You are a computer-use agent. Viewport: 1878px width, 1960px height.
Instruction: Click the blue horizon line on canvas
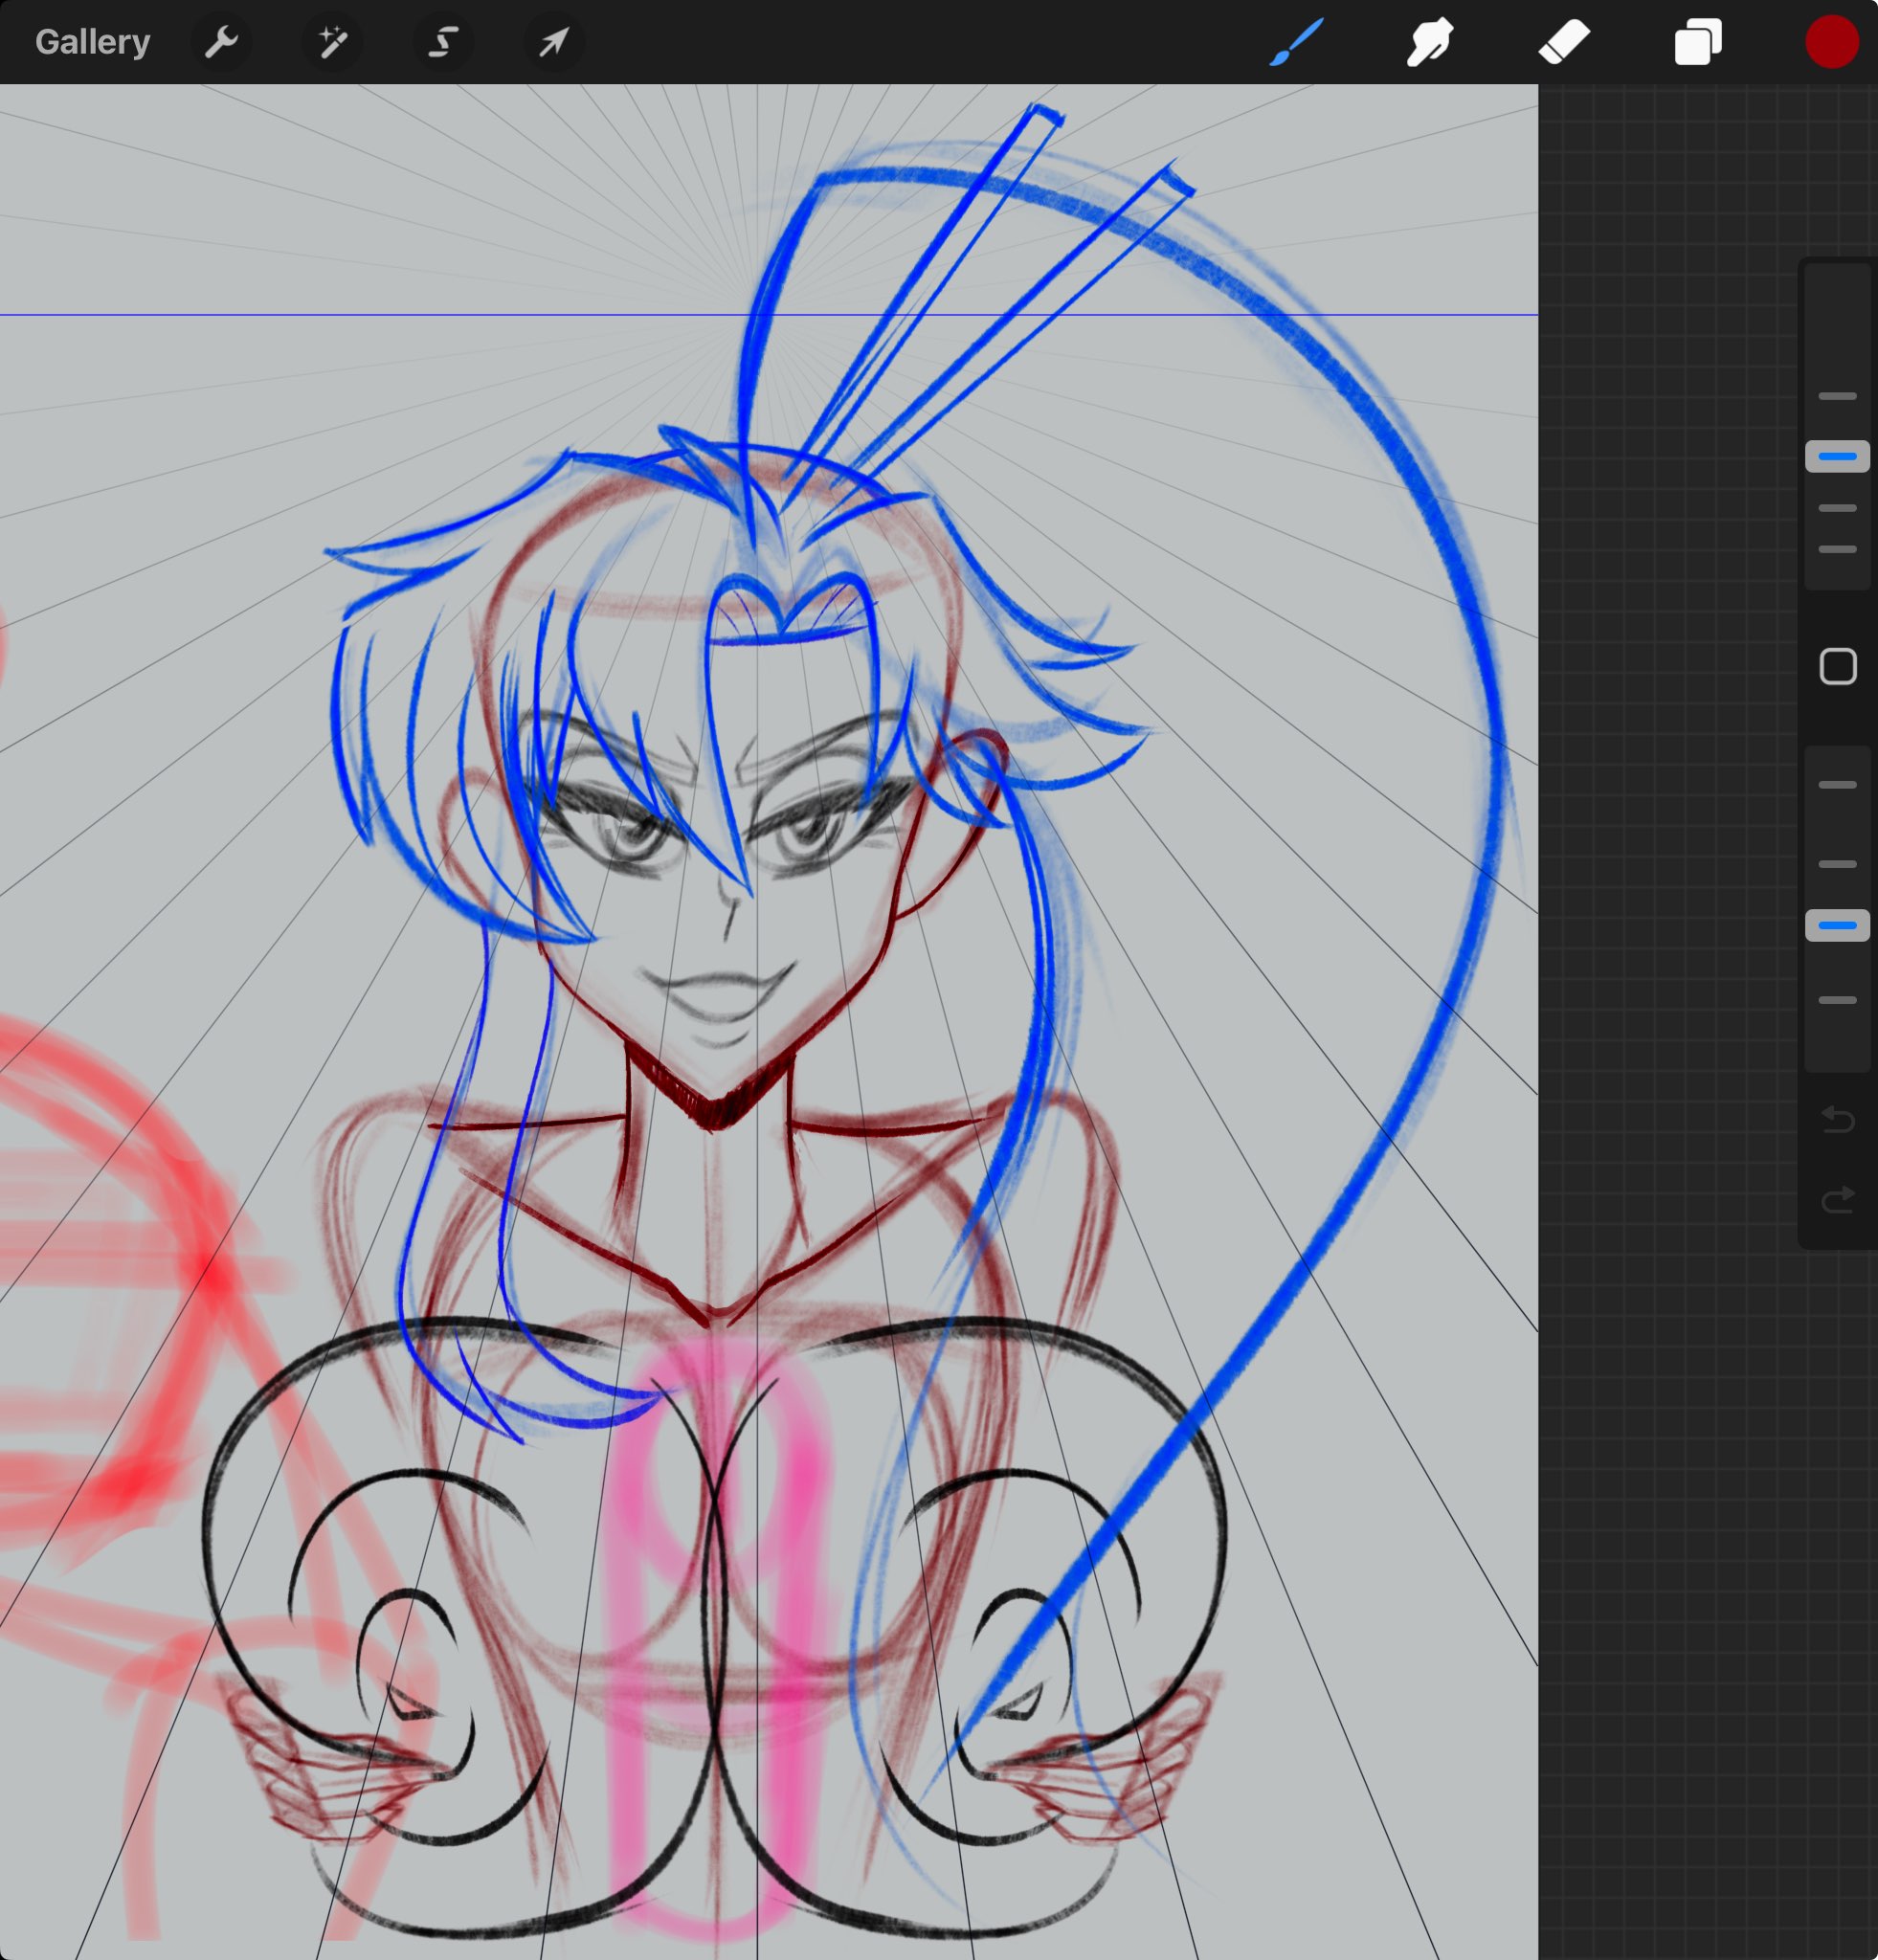point(300,315)
